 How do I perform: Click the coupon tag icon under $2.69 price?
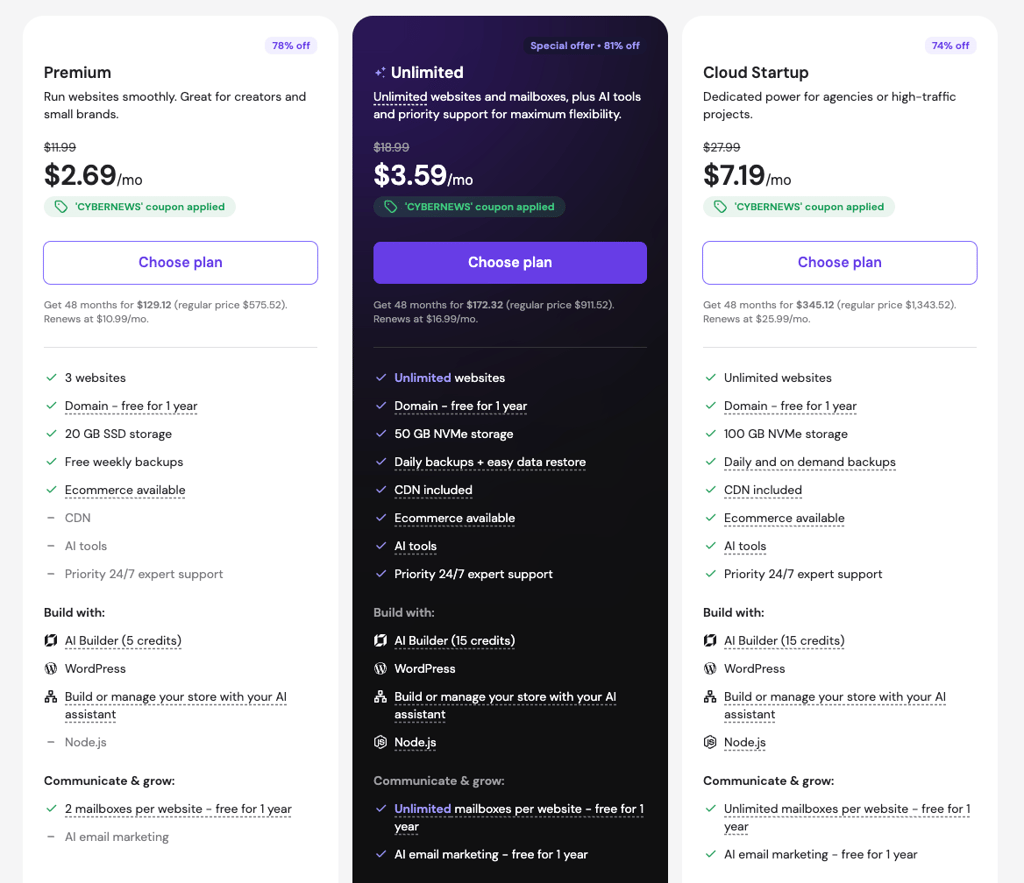[61, 207]
